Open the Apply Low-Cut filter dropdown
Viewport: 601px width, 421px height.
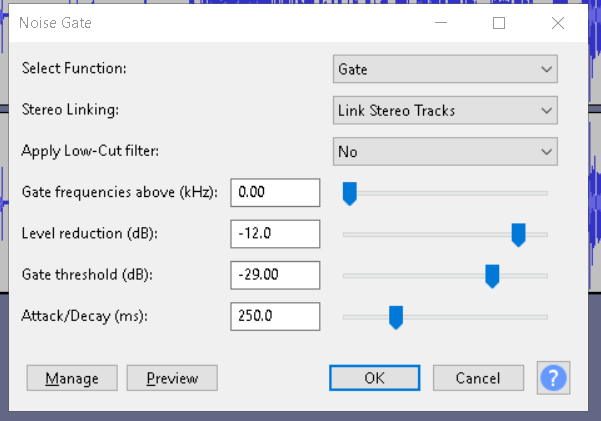445,152
